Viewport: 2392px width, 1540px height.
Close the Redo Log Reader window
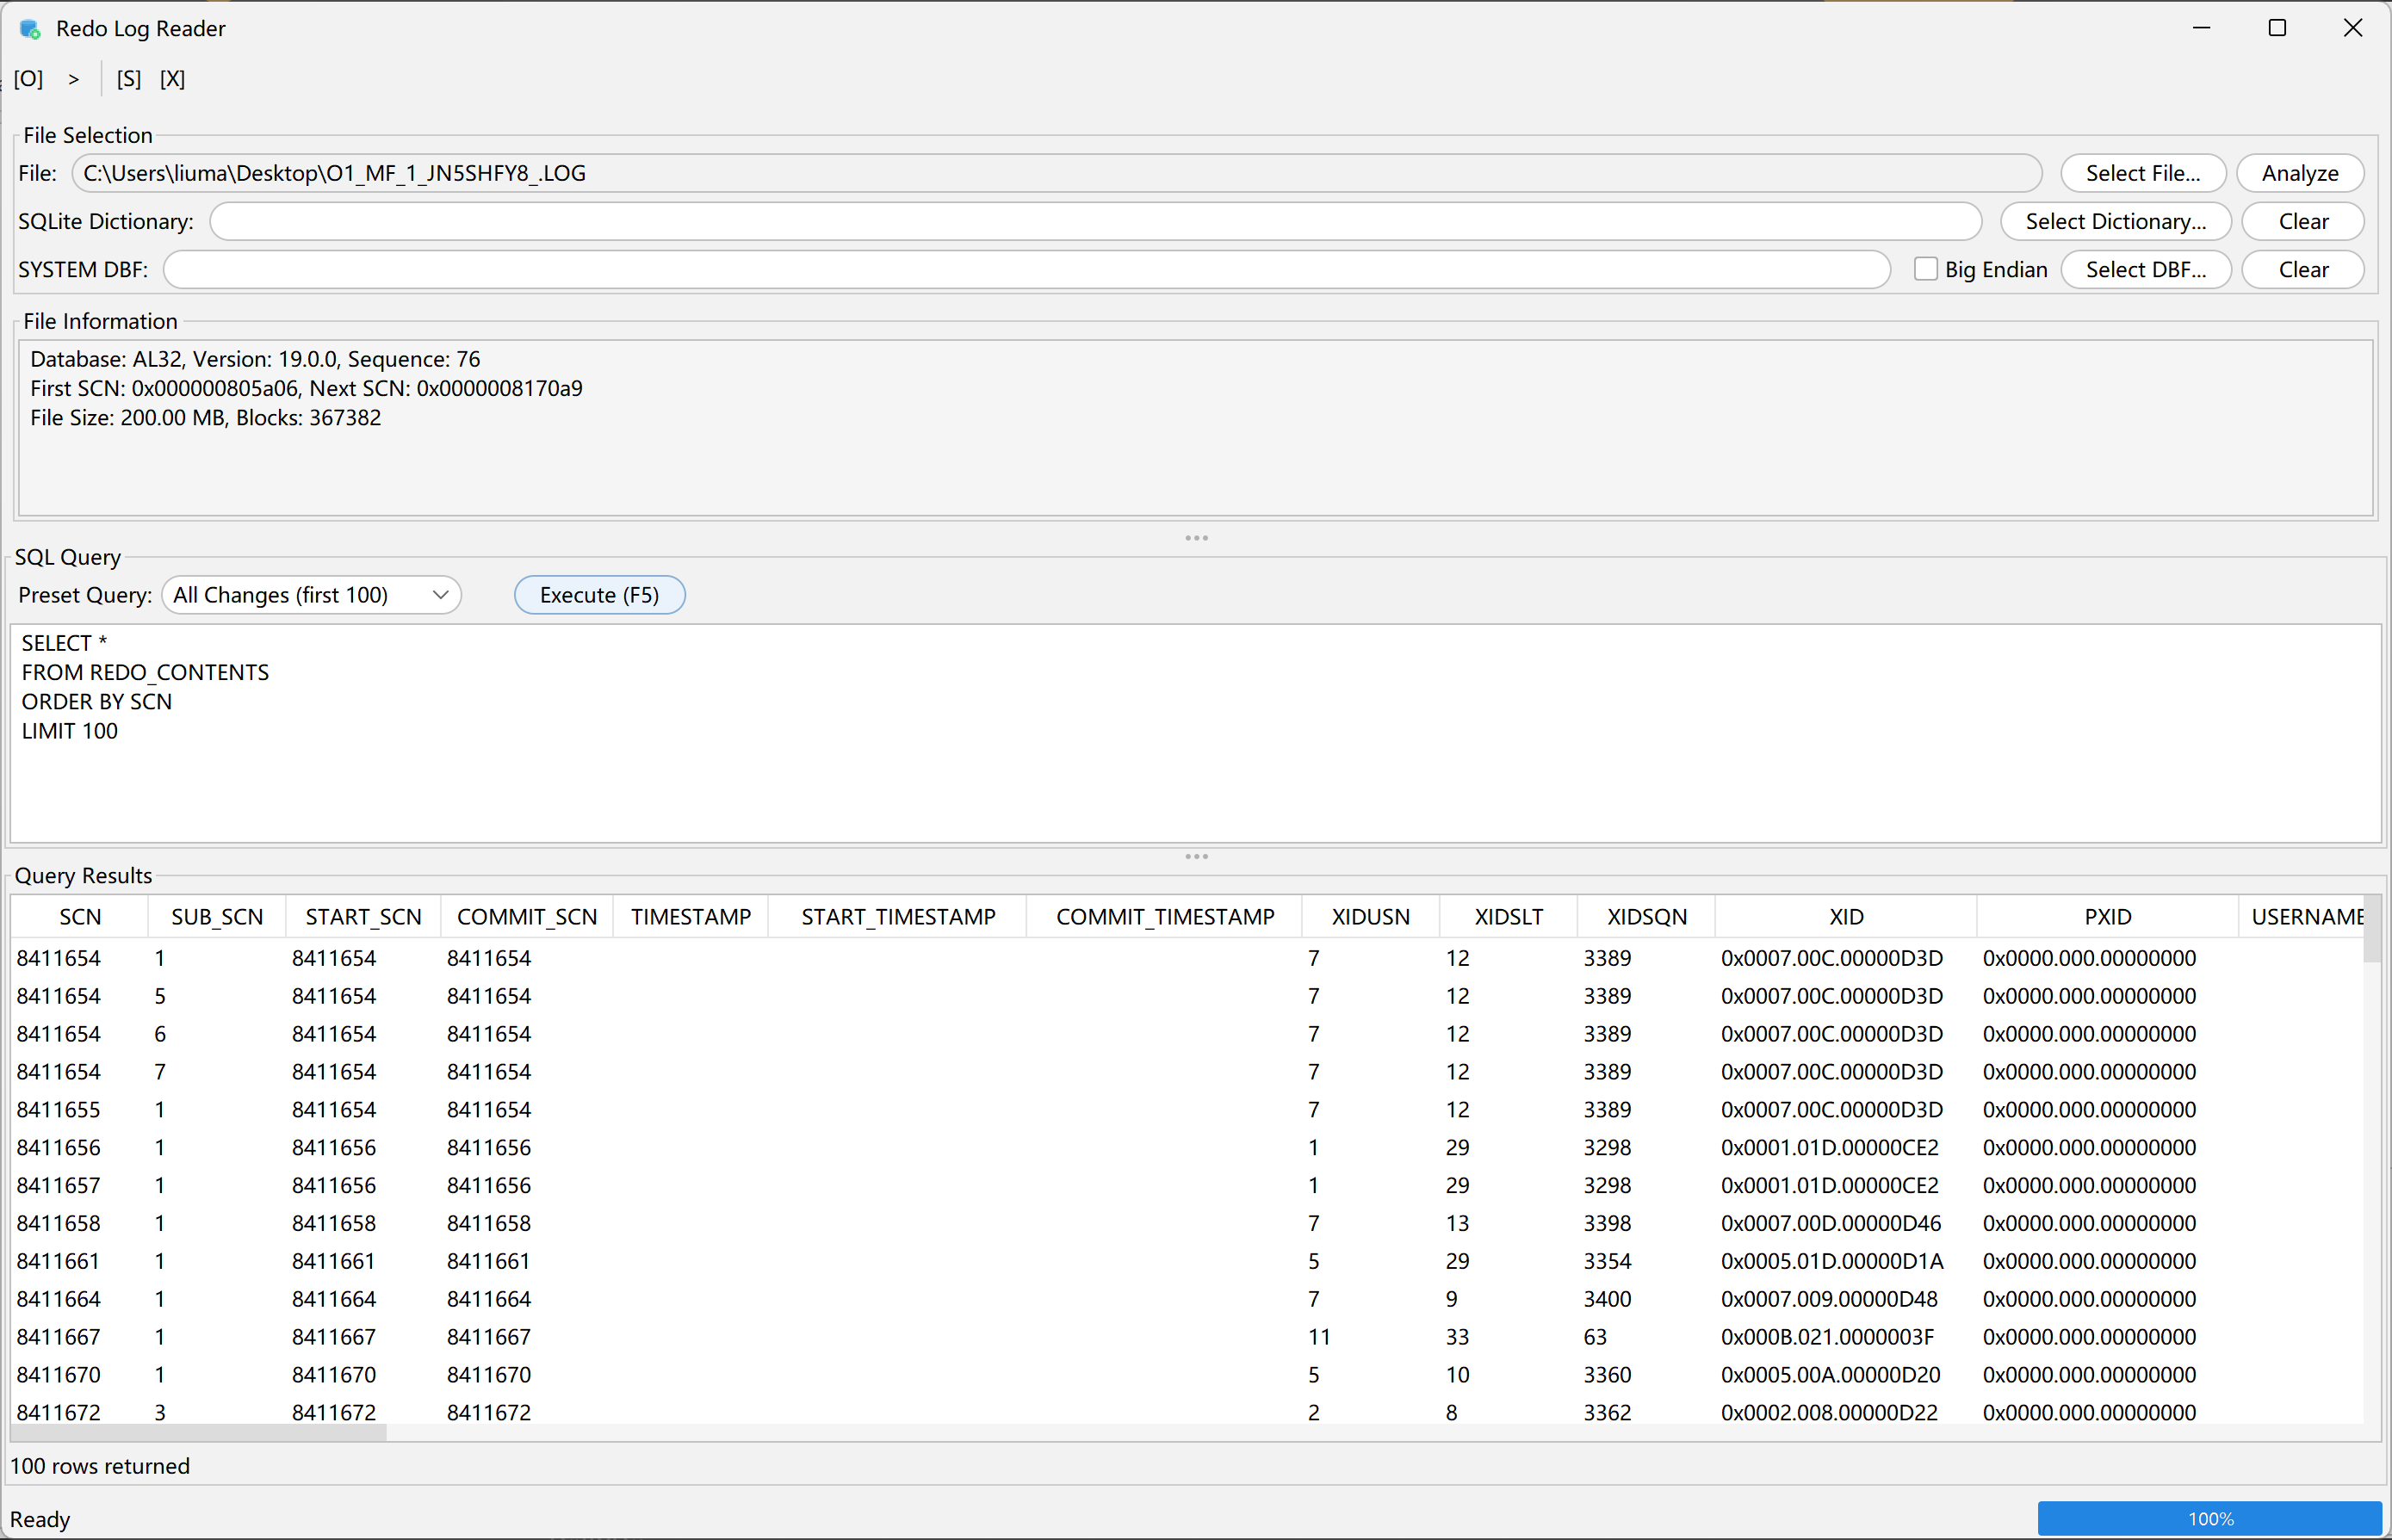coord(2353,28)
